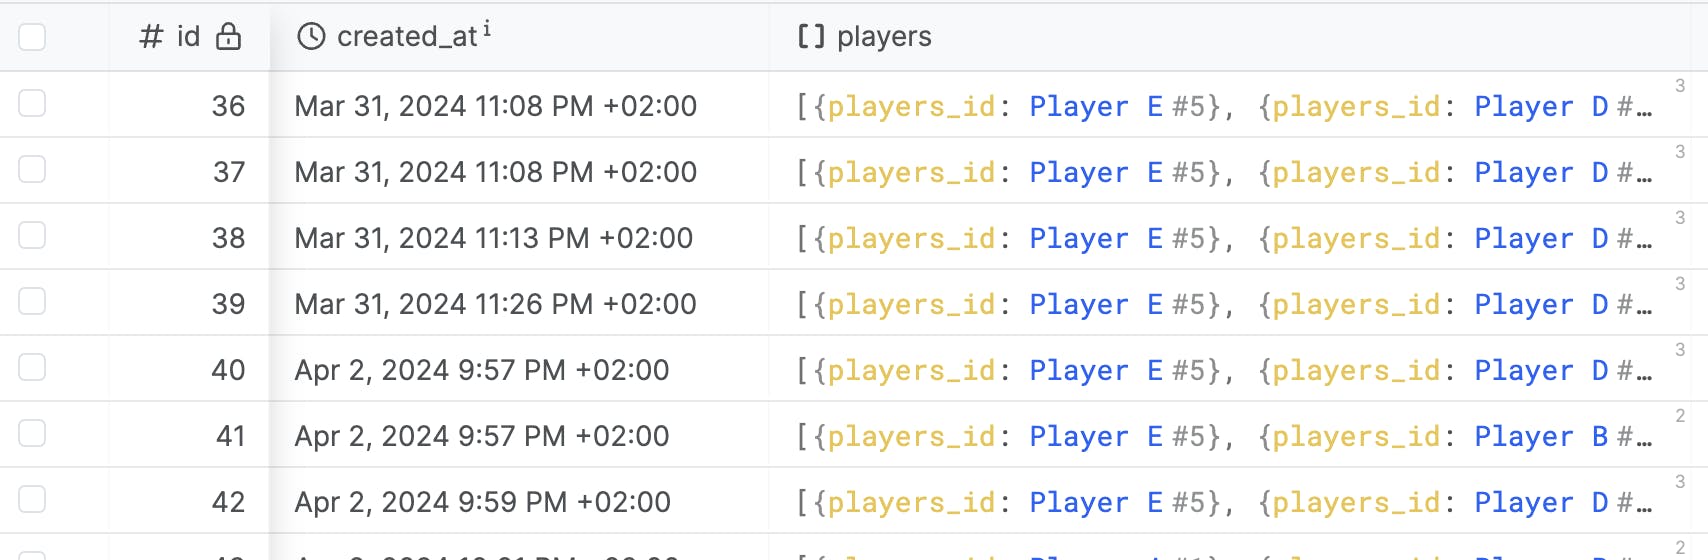Click the clock icon beside created_at
The image size is (1708, 560).
coord(311,37)
